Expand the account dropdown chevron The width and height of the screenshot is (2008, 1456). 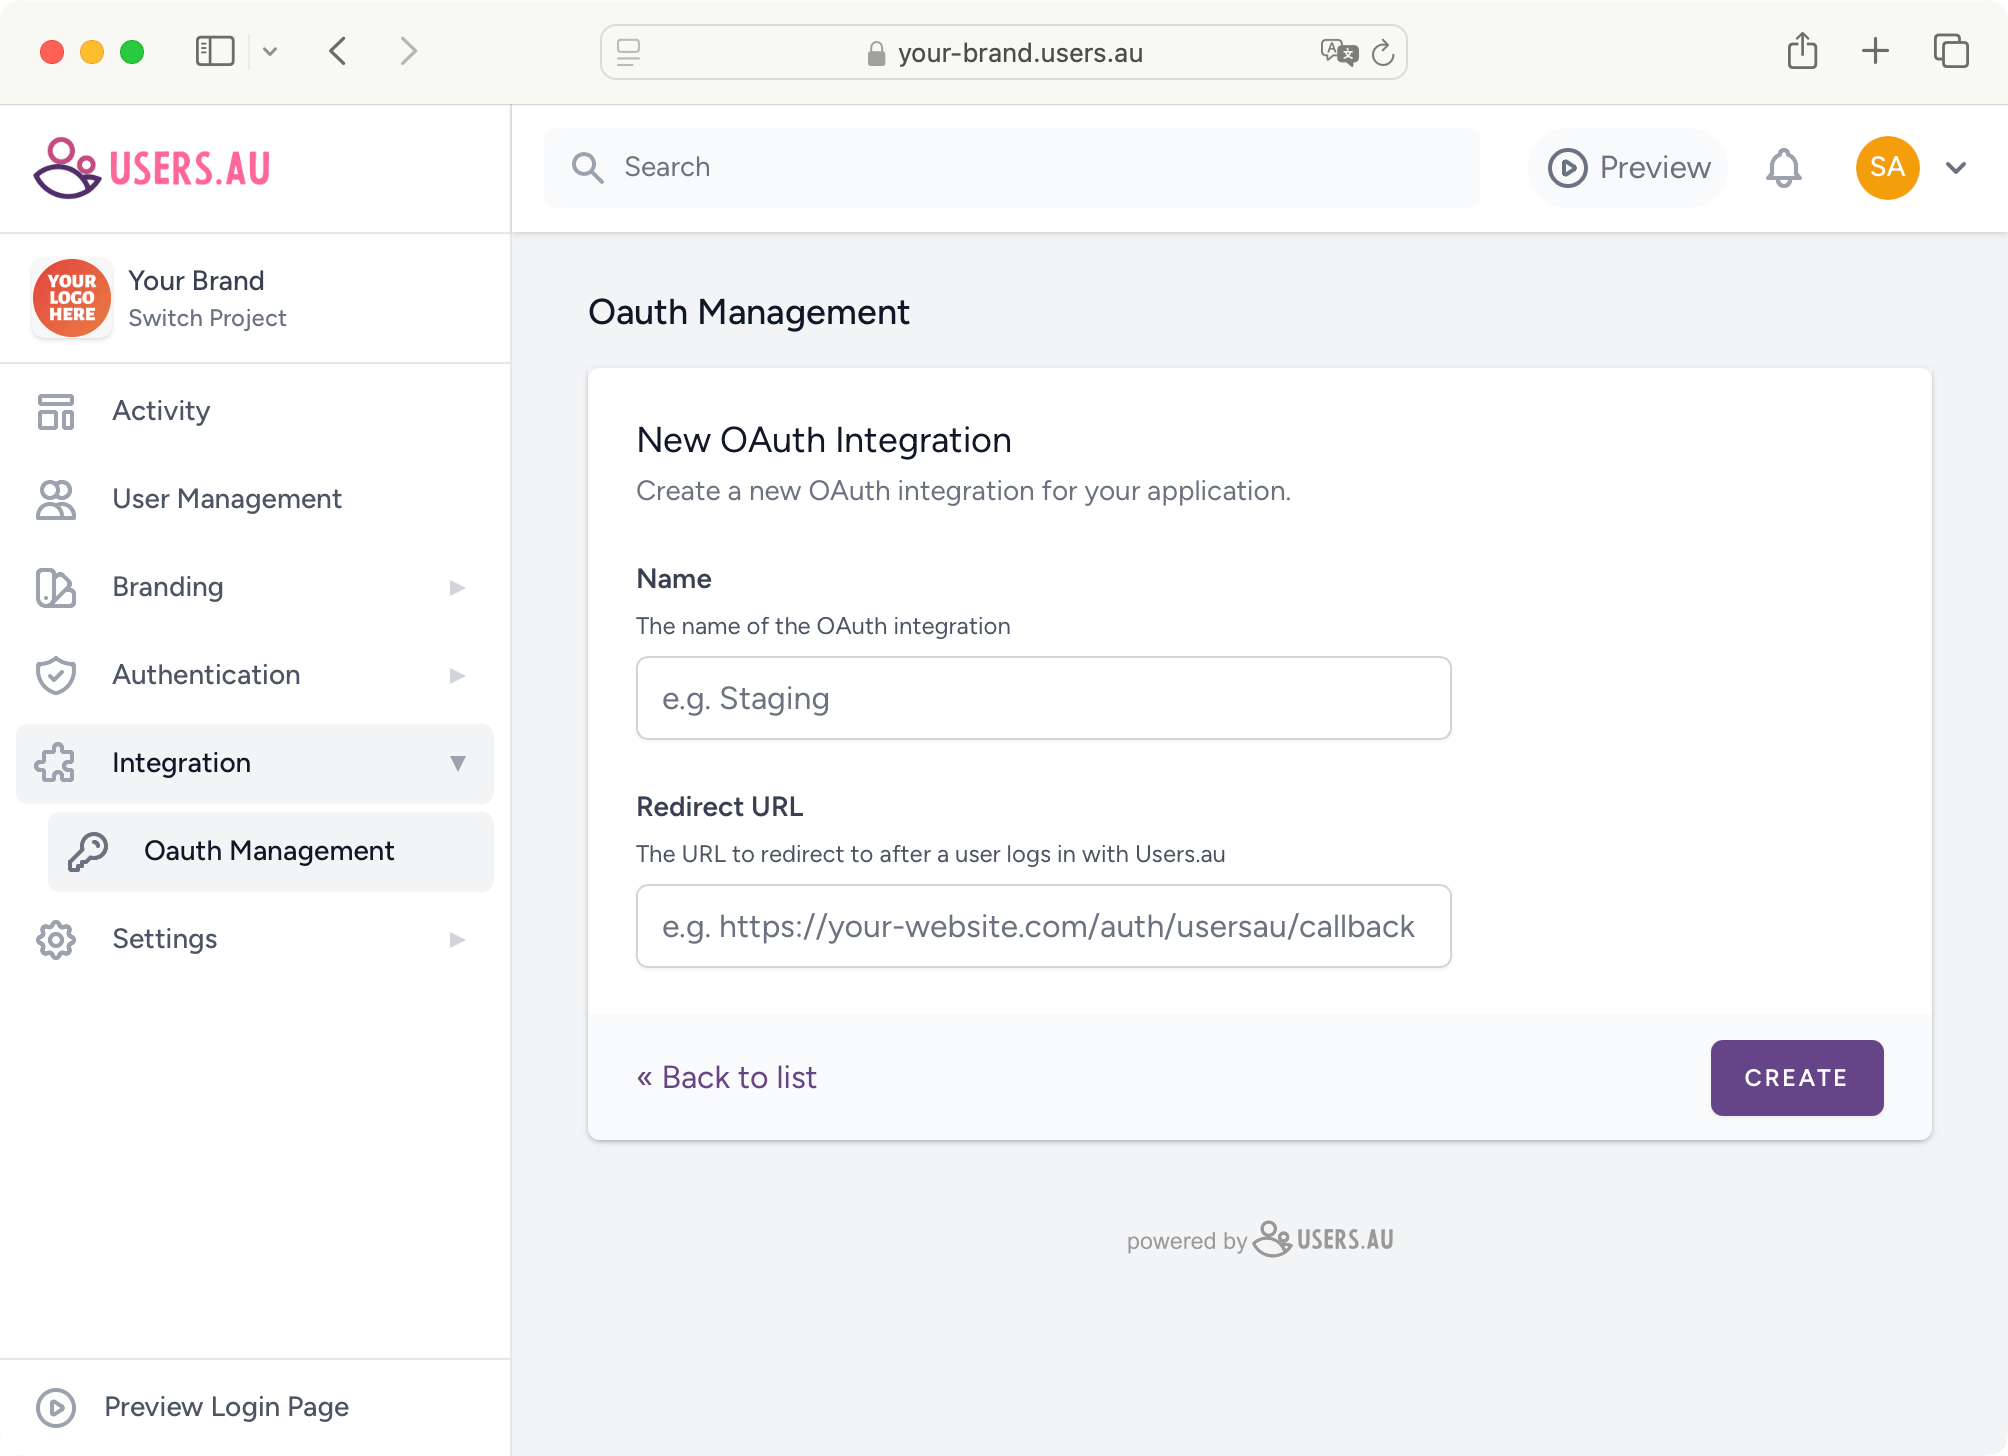pyautogui.click(x=1956, y=168)
